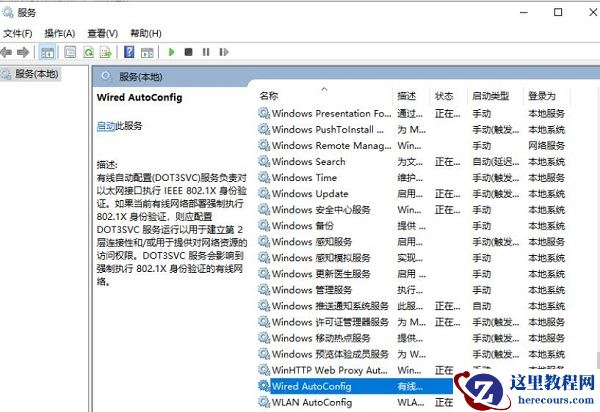This screenshot has width=600, height=412.
Task: Open the 操作(A) menu
Action: (x=59, y=34)
